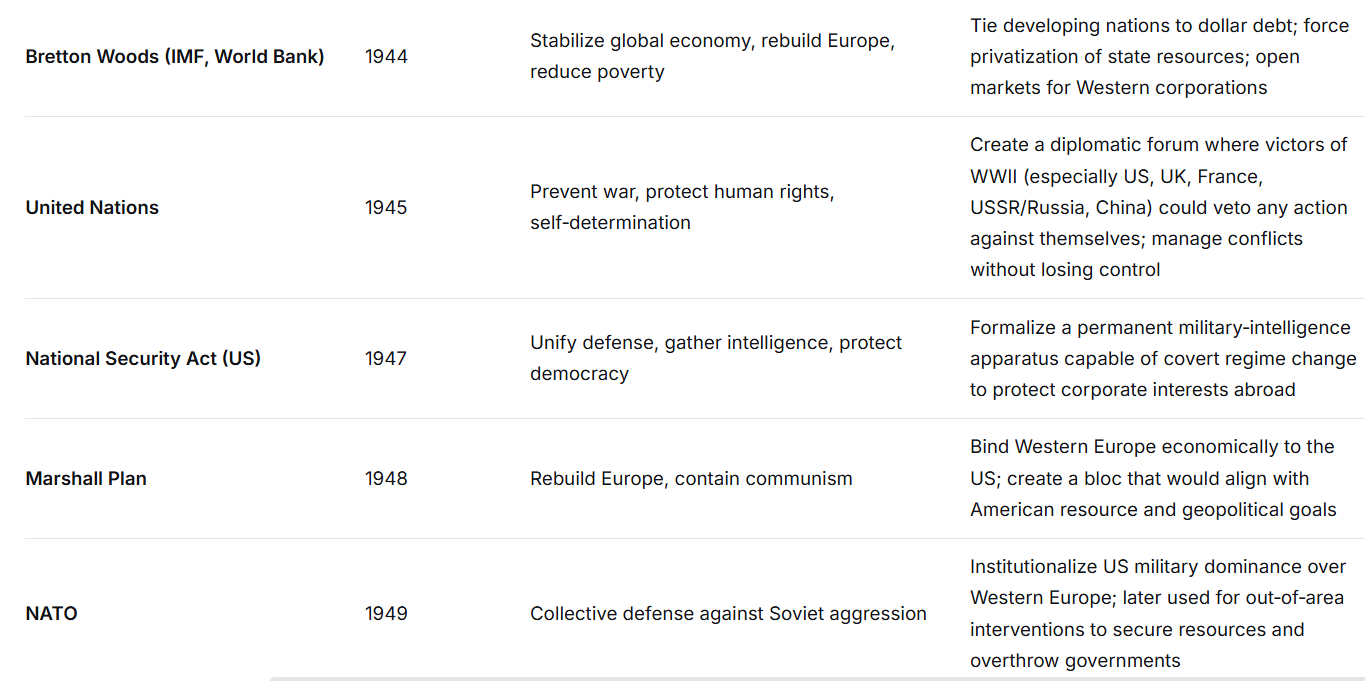The height and width of the screenshot is (681, 1365).
Task: Click "Stabilize global economy, rebuild Europe" text
Action: click(712, 41)
